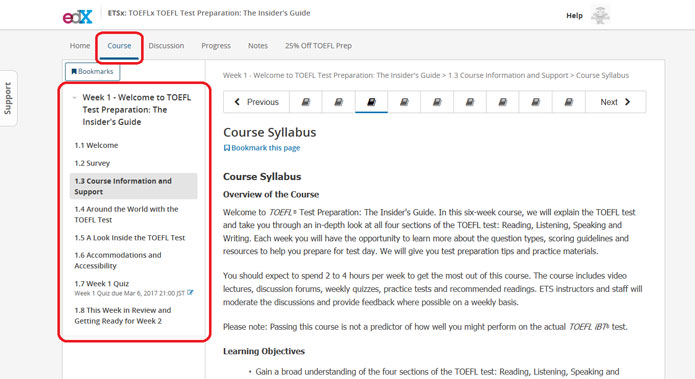Open the Help link
Image resolution: width=695 pixels, height=379 pixels.
coord(574,16)
